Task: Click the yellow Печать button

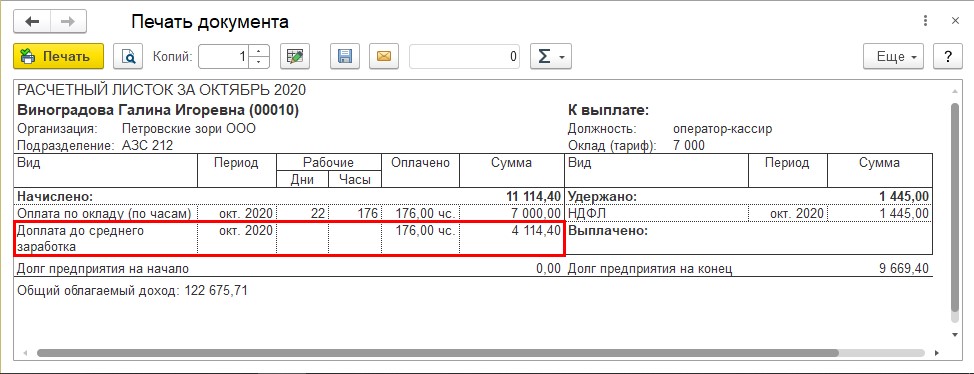Action: [58, 57]
